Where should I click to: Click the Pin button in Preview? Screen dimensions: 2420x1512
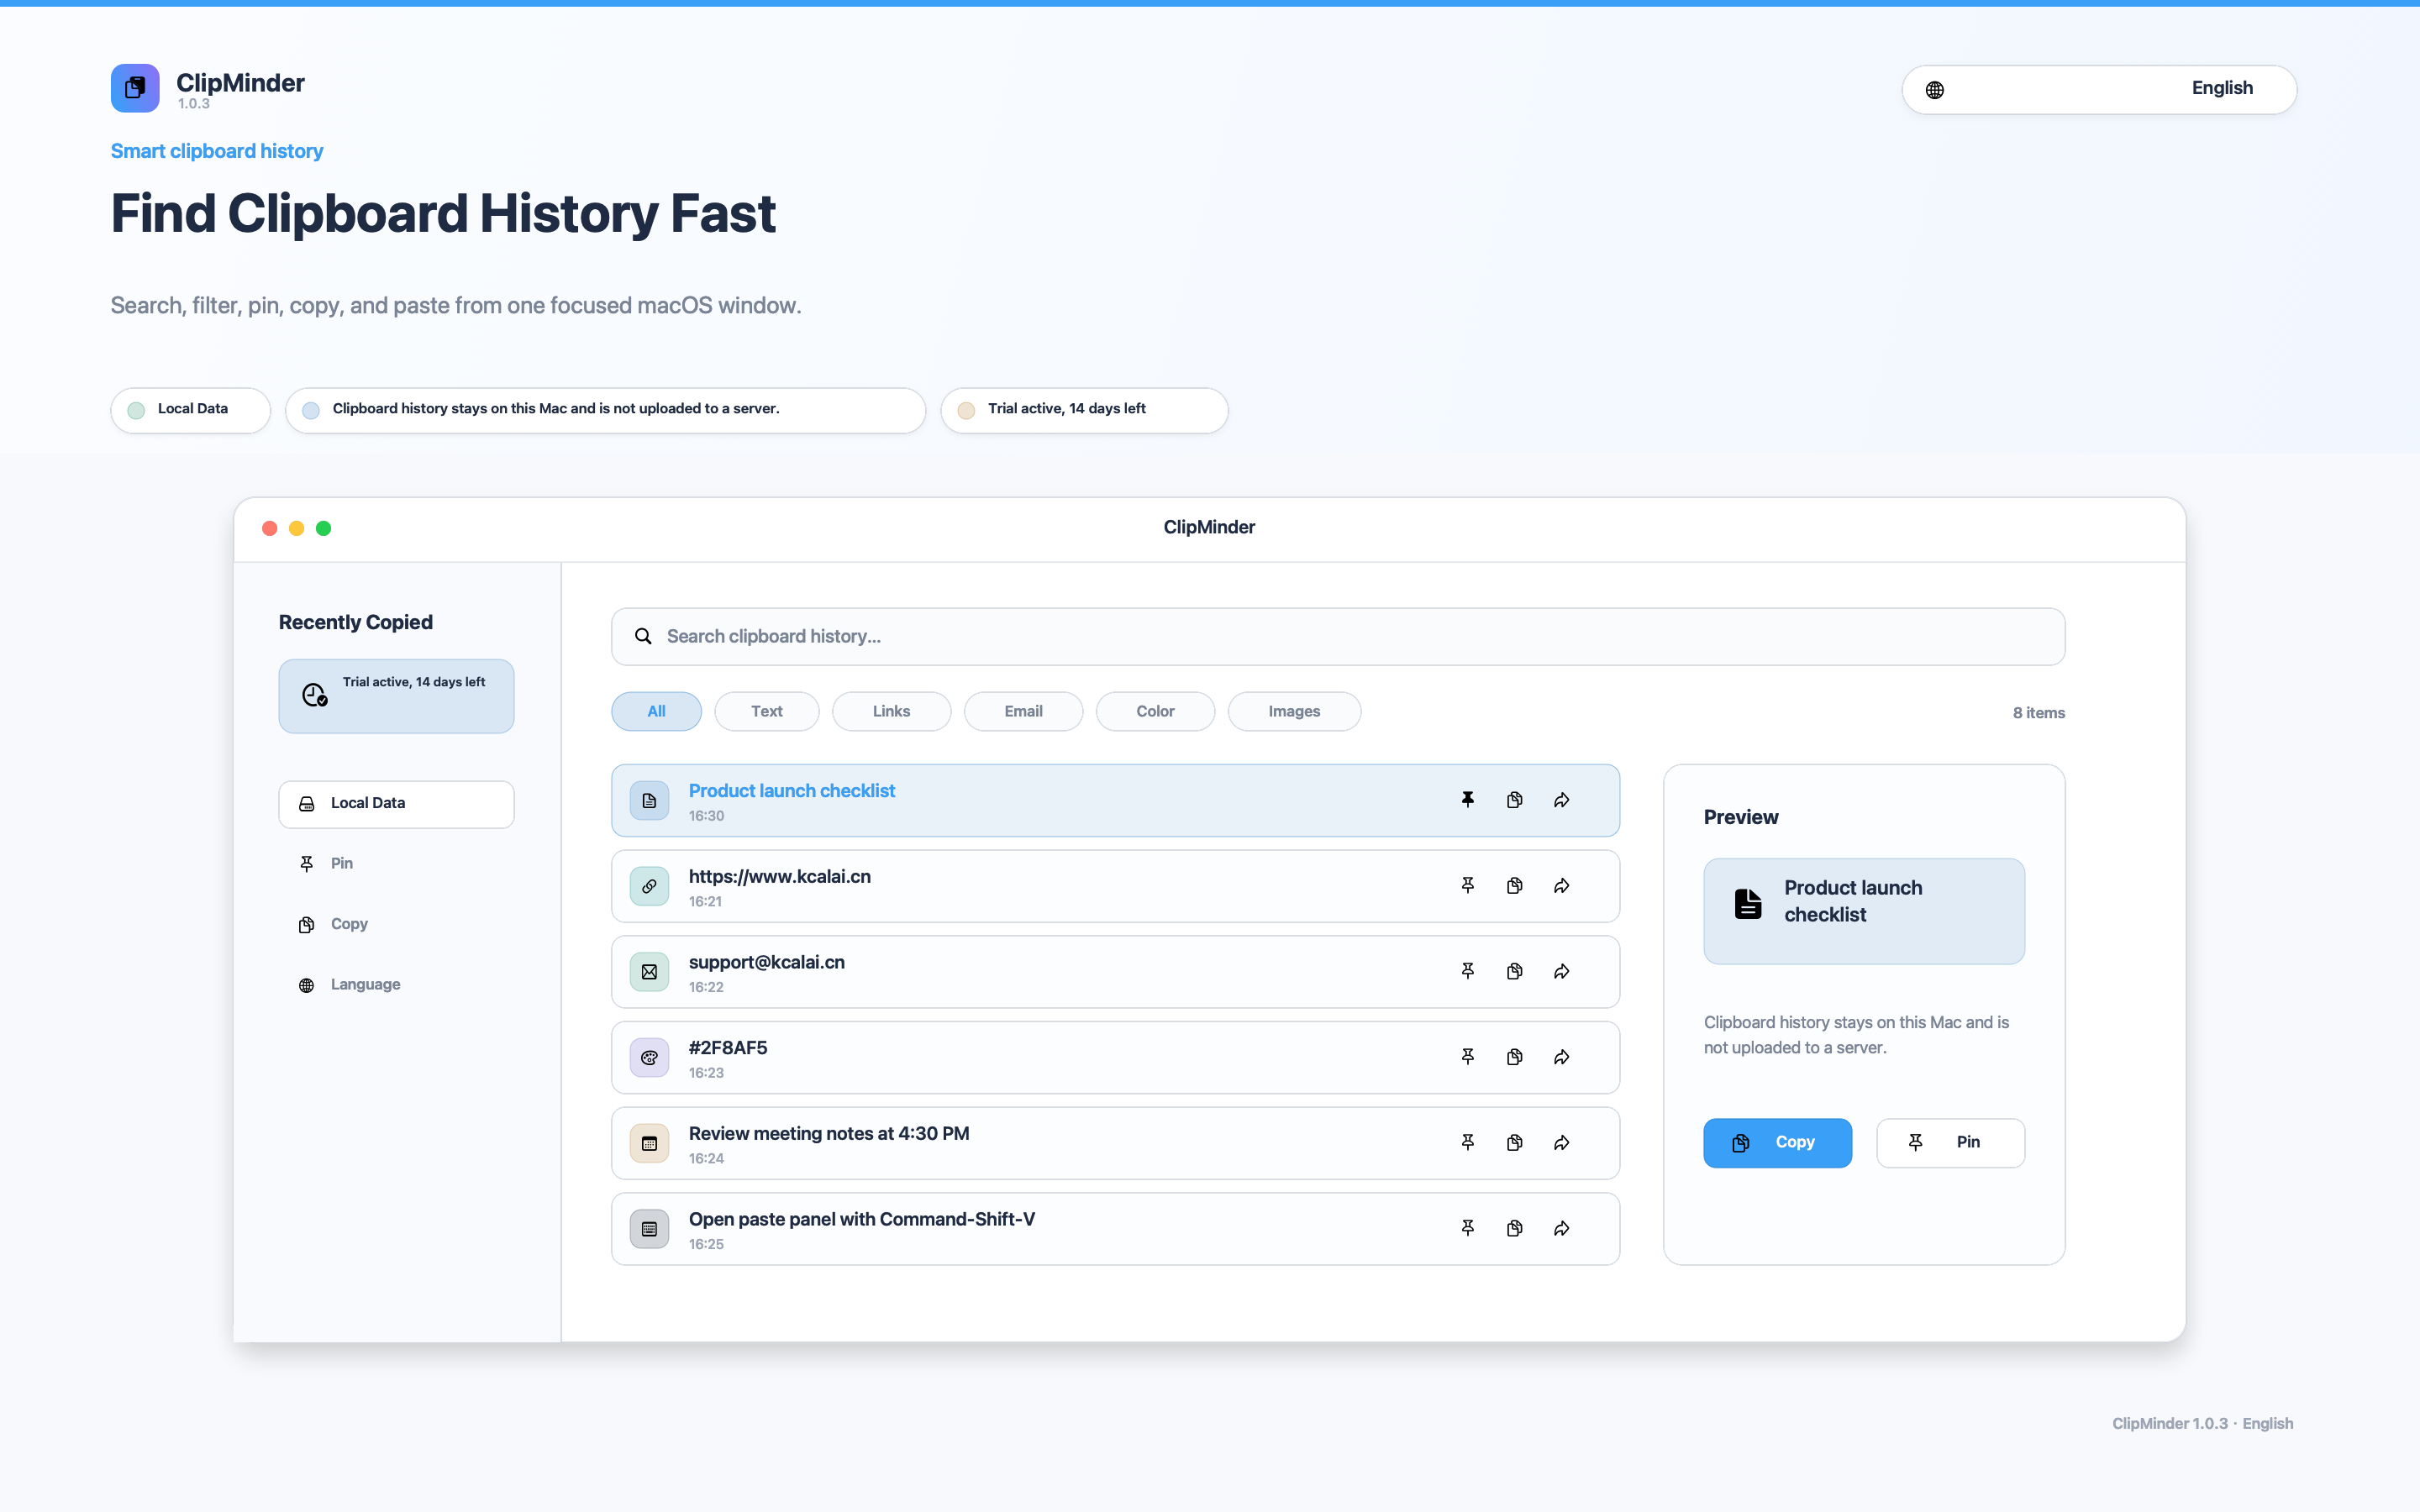pos(1950,1142)
